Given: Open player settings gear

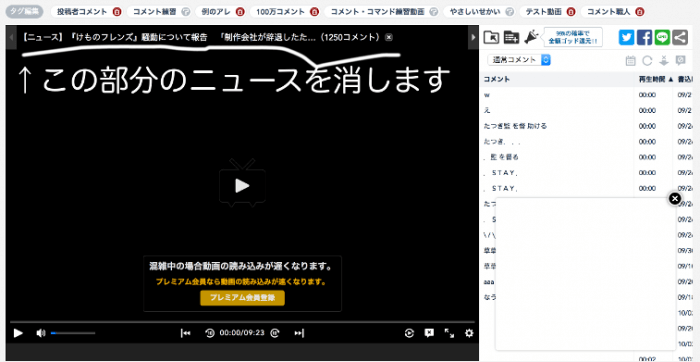Looking at the screenshot, I should tap(469, 333).
